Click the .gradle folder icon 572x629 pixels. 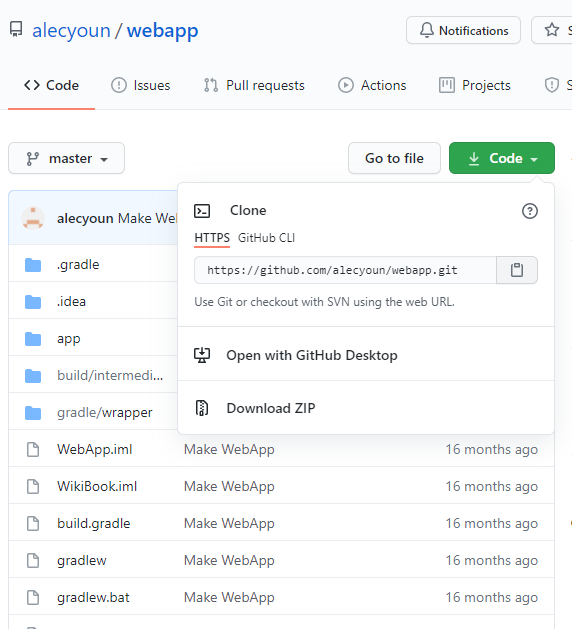33,265
